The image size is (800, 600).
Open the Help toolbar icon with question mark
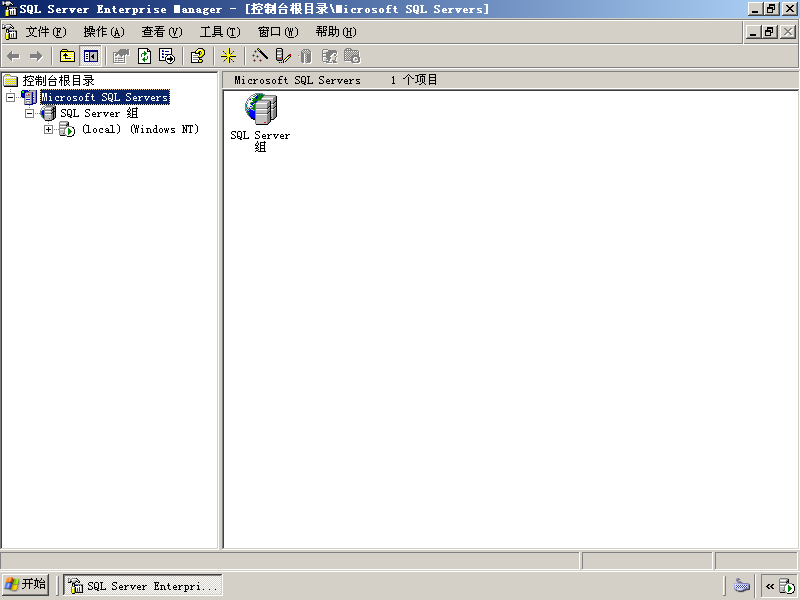tap(198, 56)
